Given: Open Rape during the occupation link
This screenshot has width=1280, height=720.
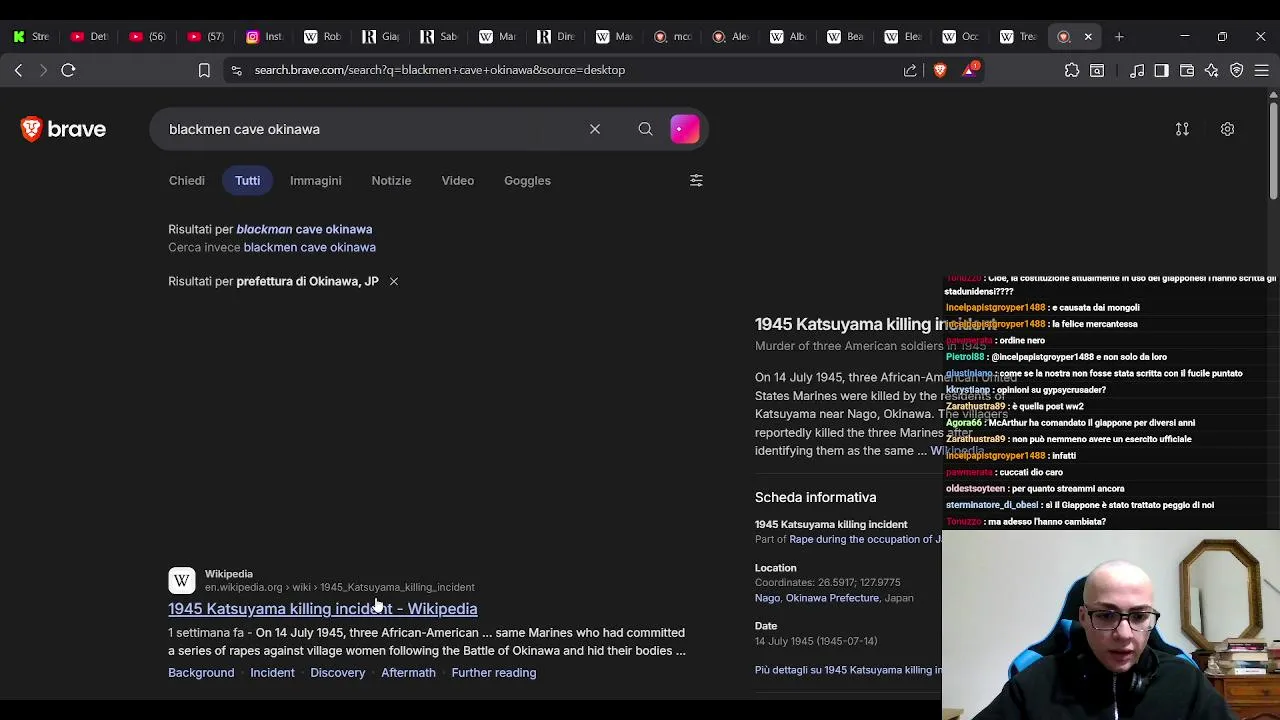Looking at the screenshot, I should (865, 539).
